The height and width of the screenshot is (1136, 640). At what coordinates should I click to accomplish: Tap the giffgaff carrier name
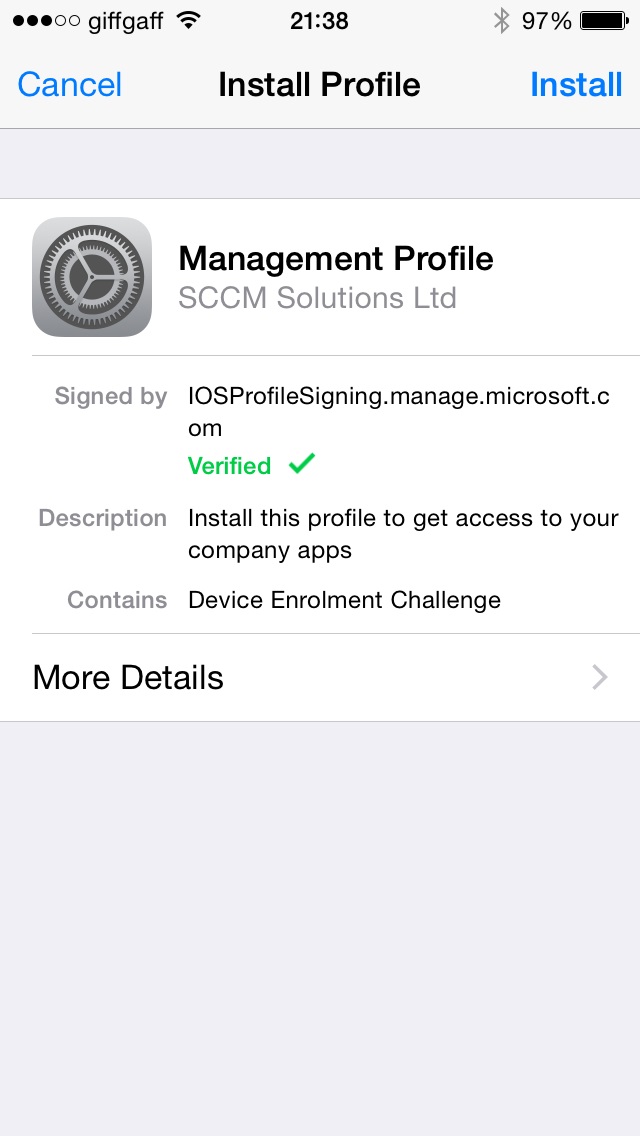tap(125, 20)
